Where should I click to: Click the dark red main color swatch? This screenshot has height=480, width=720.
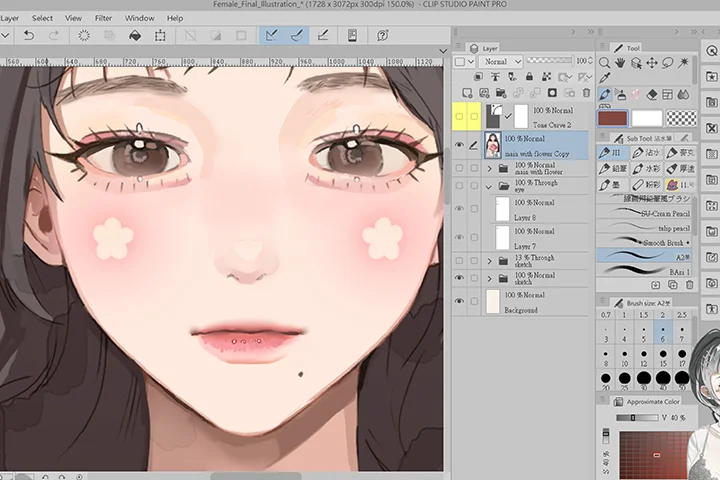[x=612, y=118]
